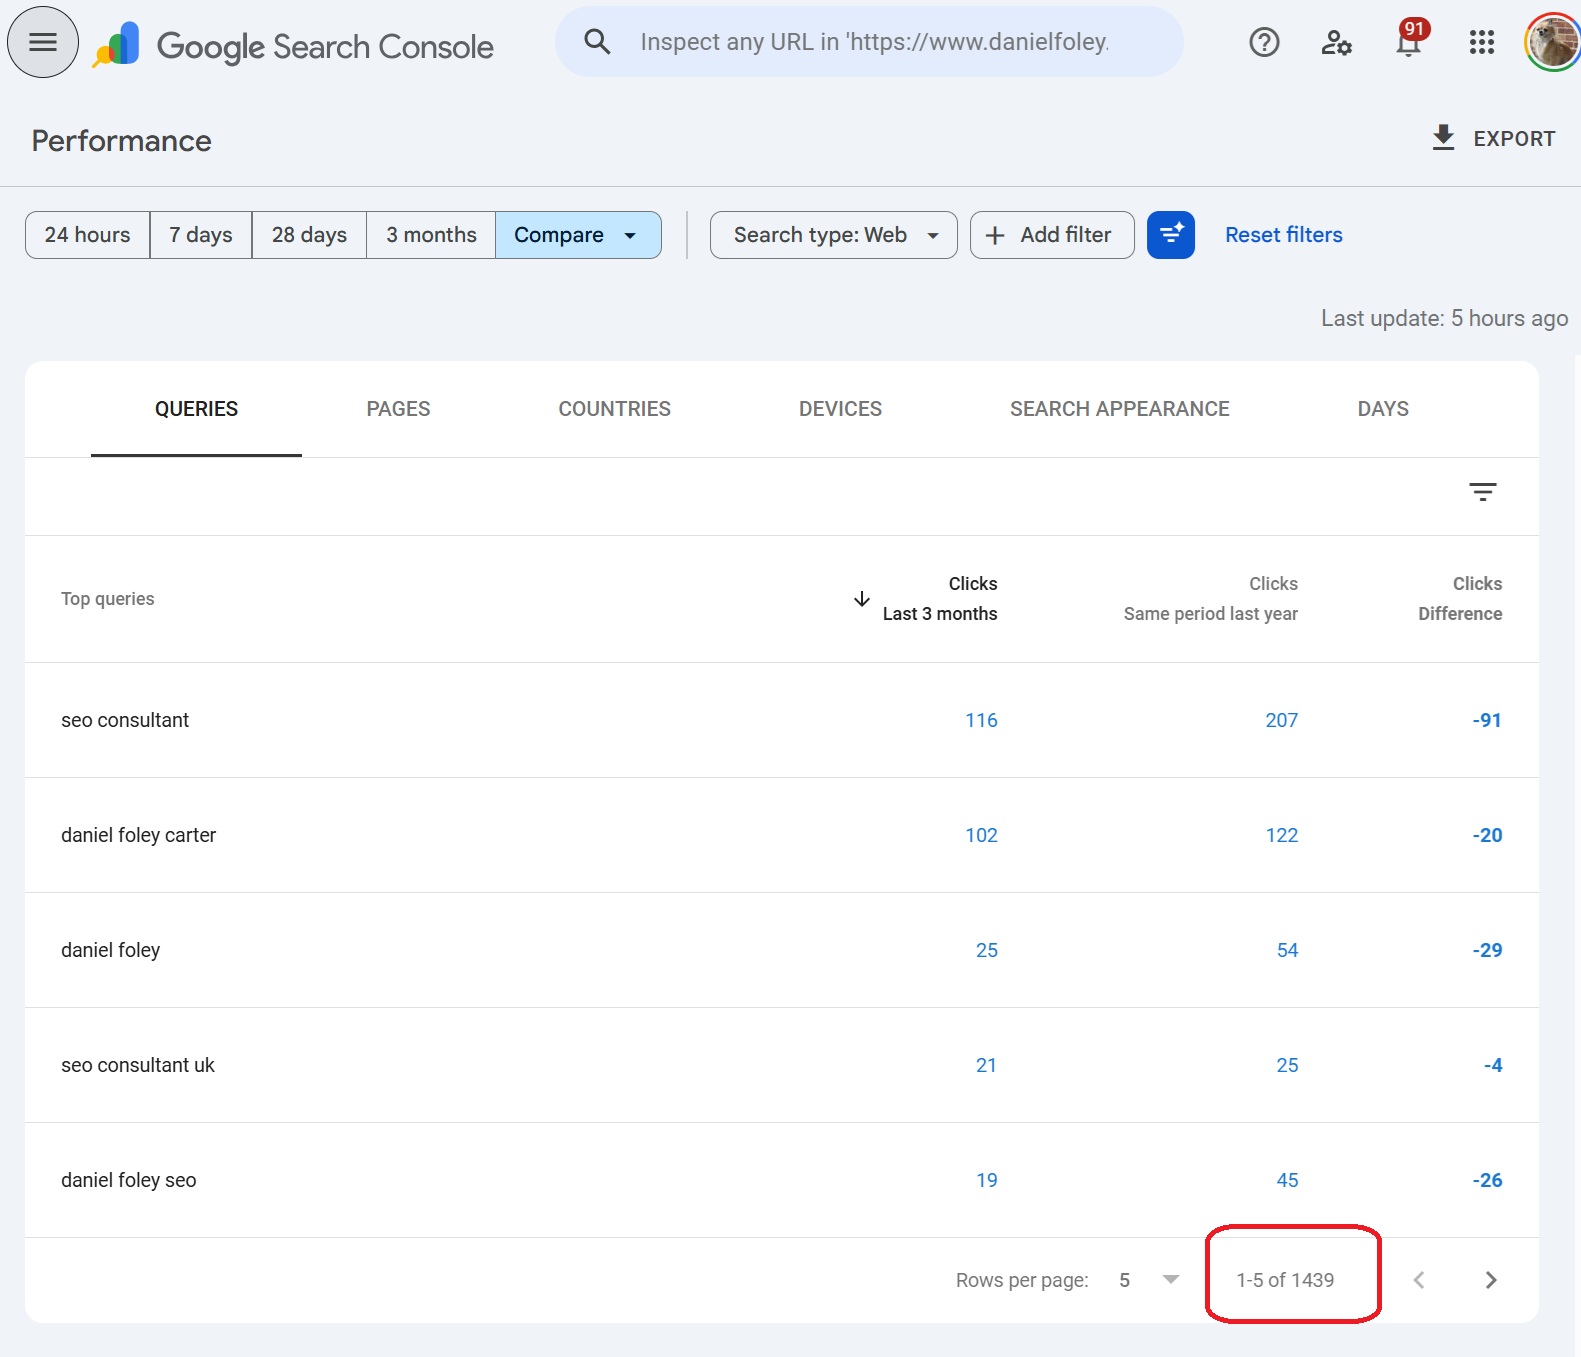Select the 24 hours date range
1581x1357 pixels.
click(x=88, y=235)
